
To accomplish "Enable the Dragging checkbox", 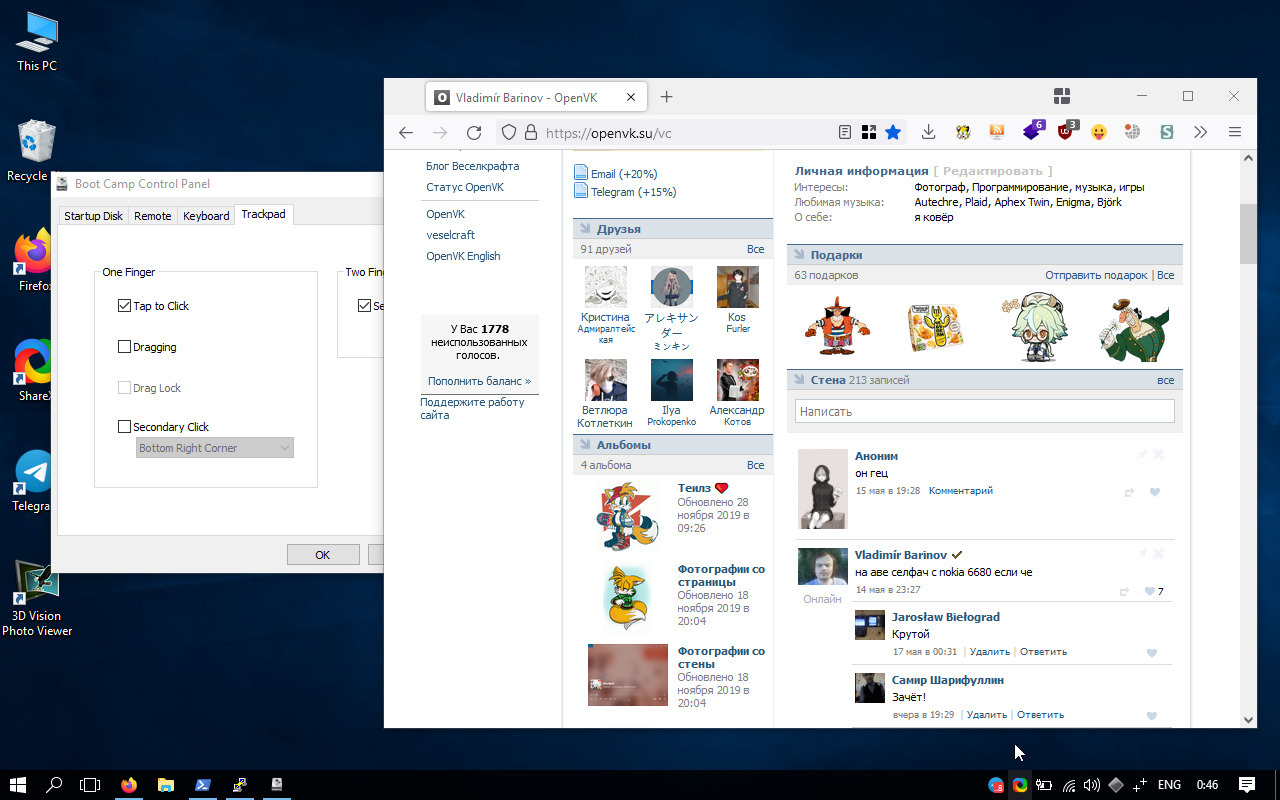I will point(125,347).
